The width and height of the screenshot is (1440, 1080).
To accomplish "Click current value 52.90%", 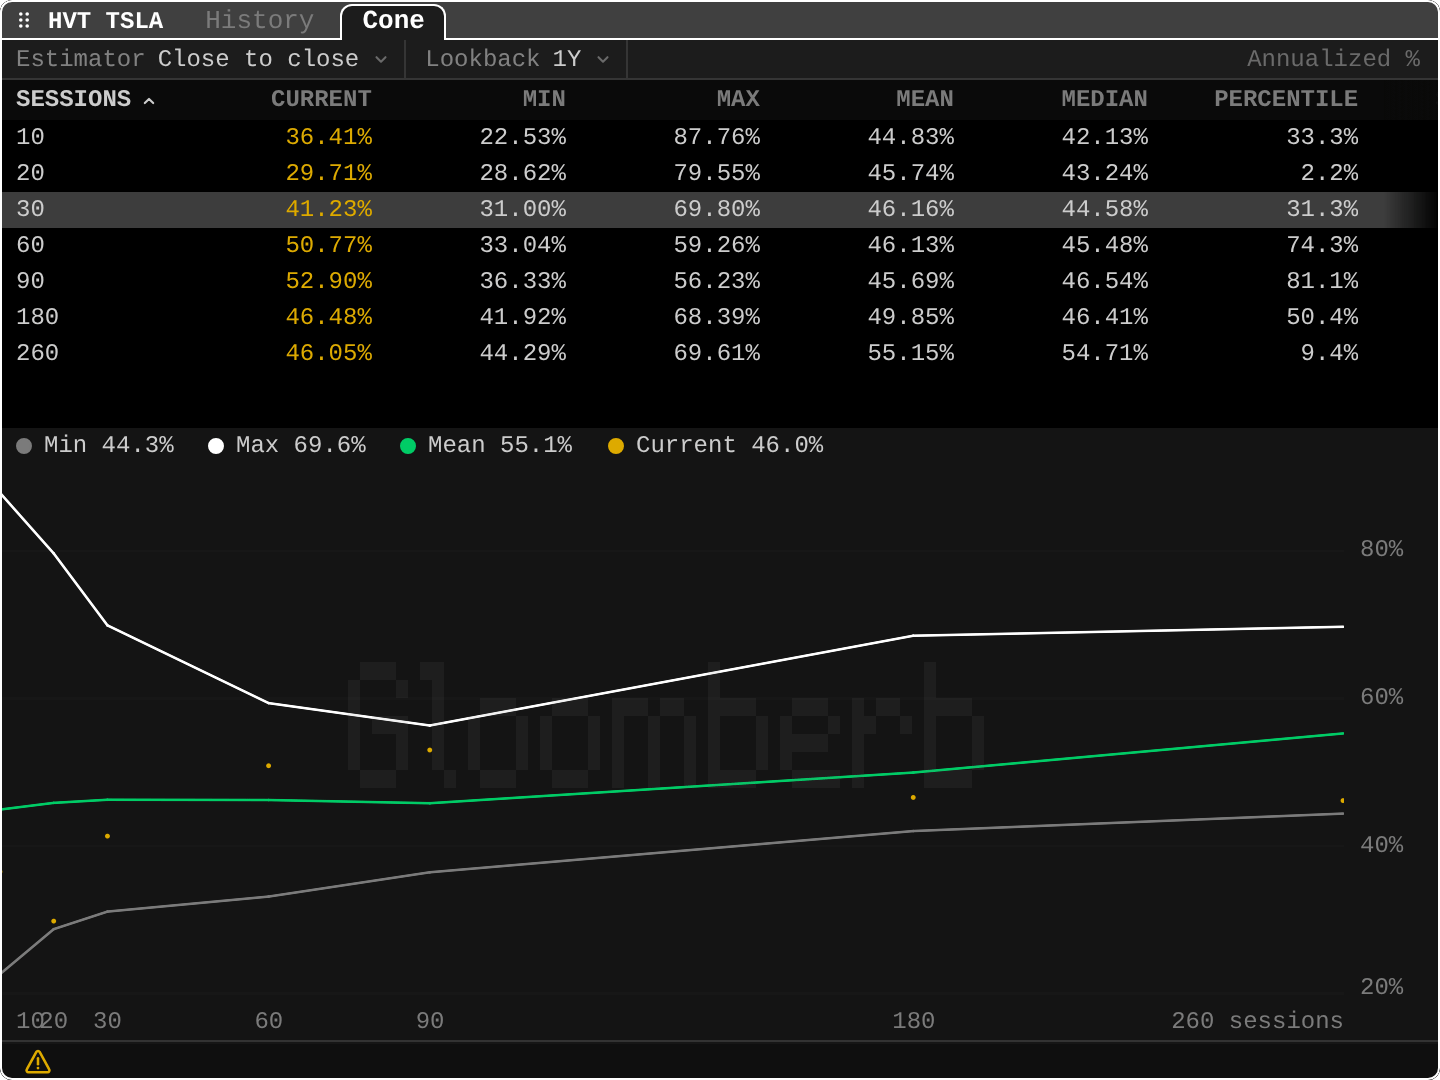I will [x=329, y=281].
